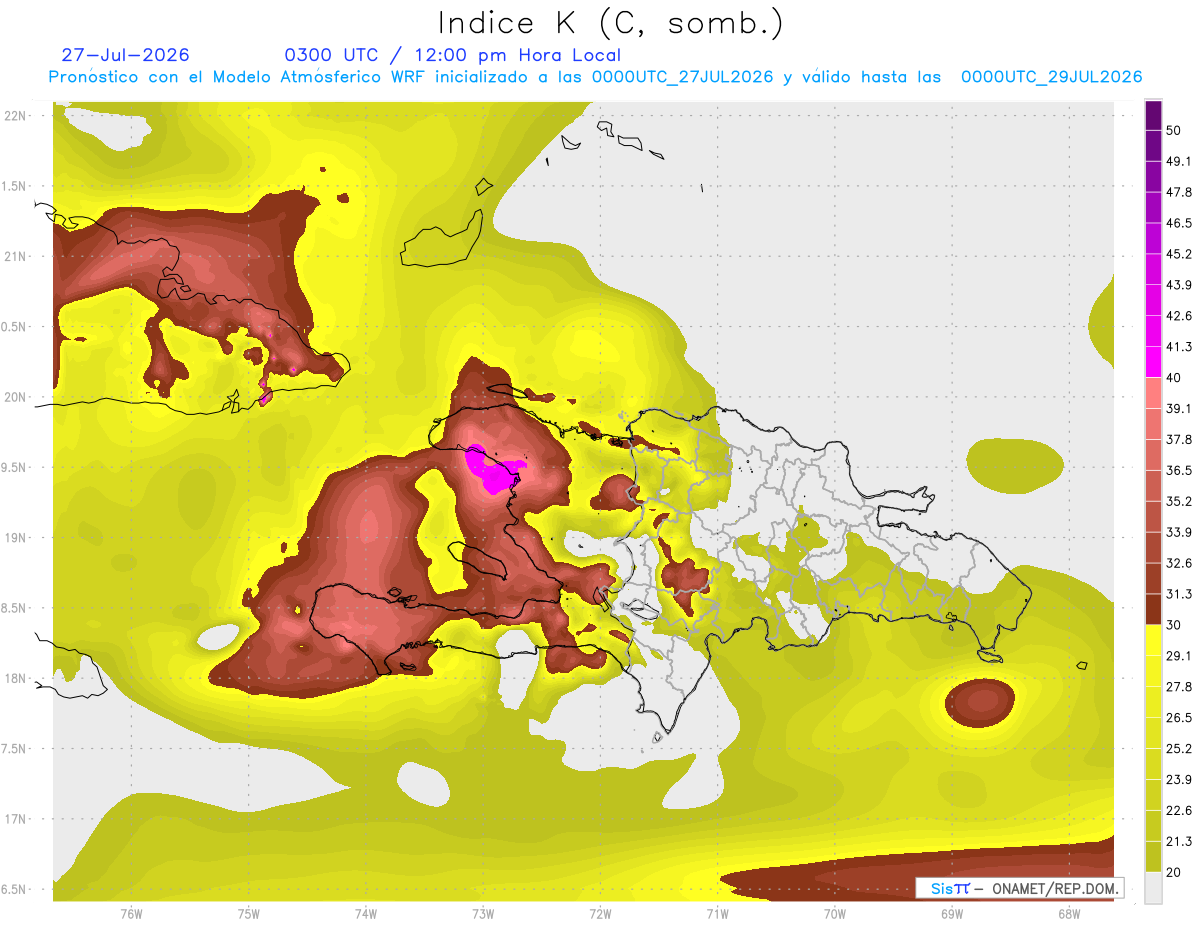Select the date text "27-Jul-2026"
The image size is (1200, 927).
[x=125, y=55]
